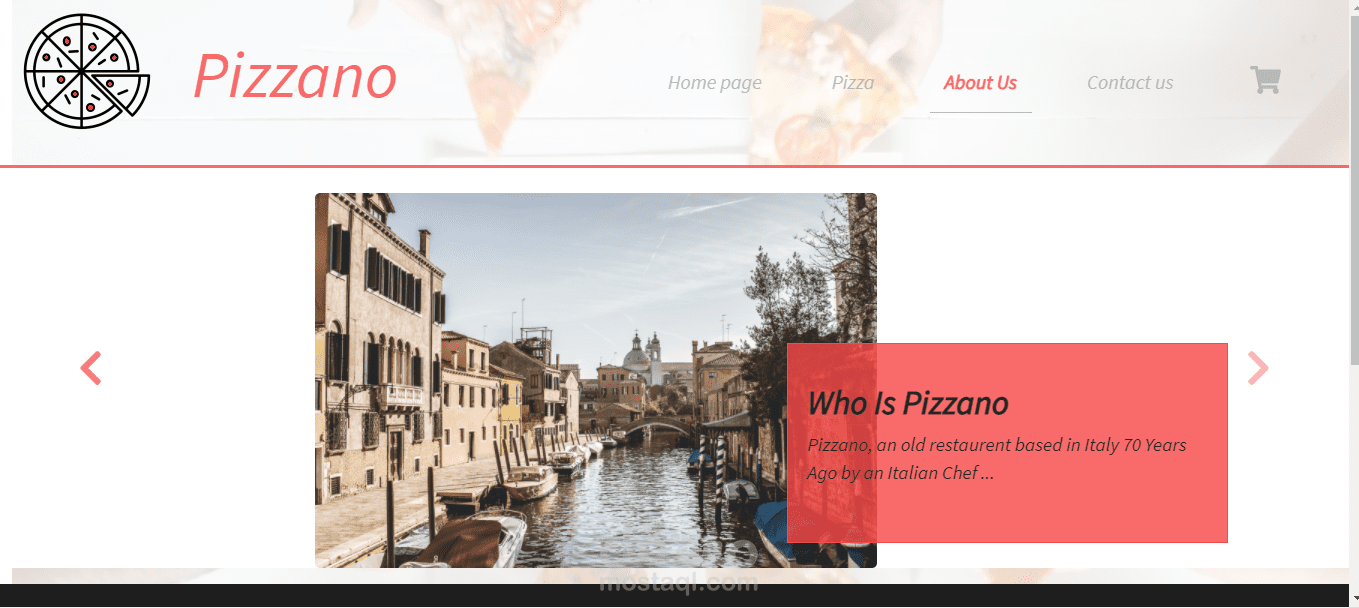This screenshot has width=1359, height=608.
Task: Select the Pizza menu item
Action: [x=853, y=83]
